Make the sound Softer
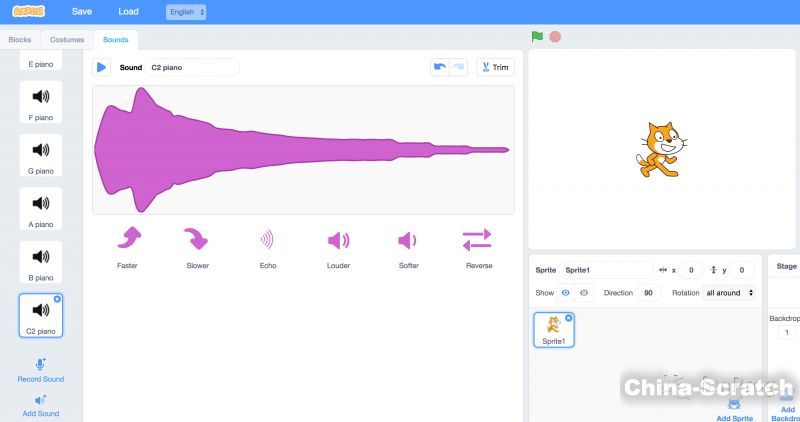The width and height of the screenshot is (800, 422). point(408,240)
